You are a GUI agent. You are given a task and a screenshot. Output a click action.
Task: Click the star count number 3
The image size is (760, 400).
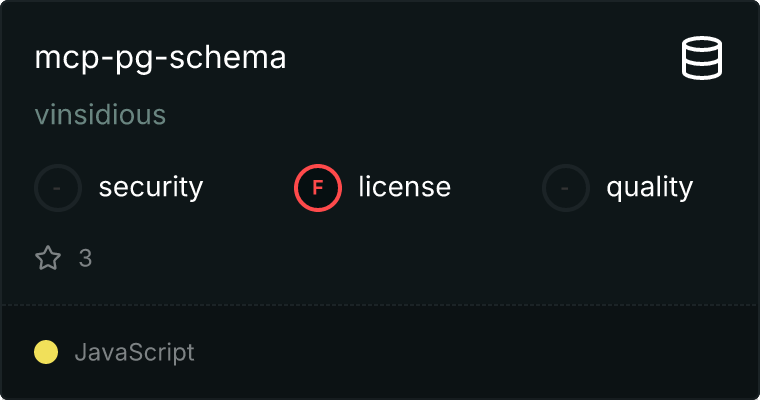pyautogui.click(x=85, y=259)
